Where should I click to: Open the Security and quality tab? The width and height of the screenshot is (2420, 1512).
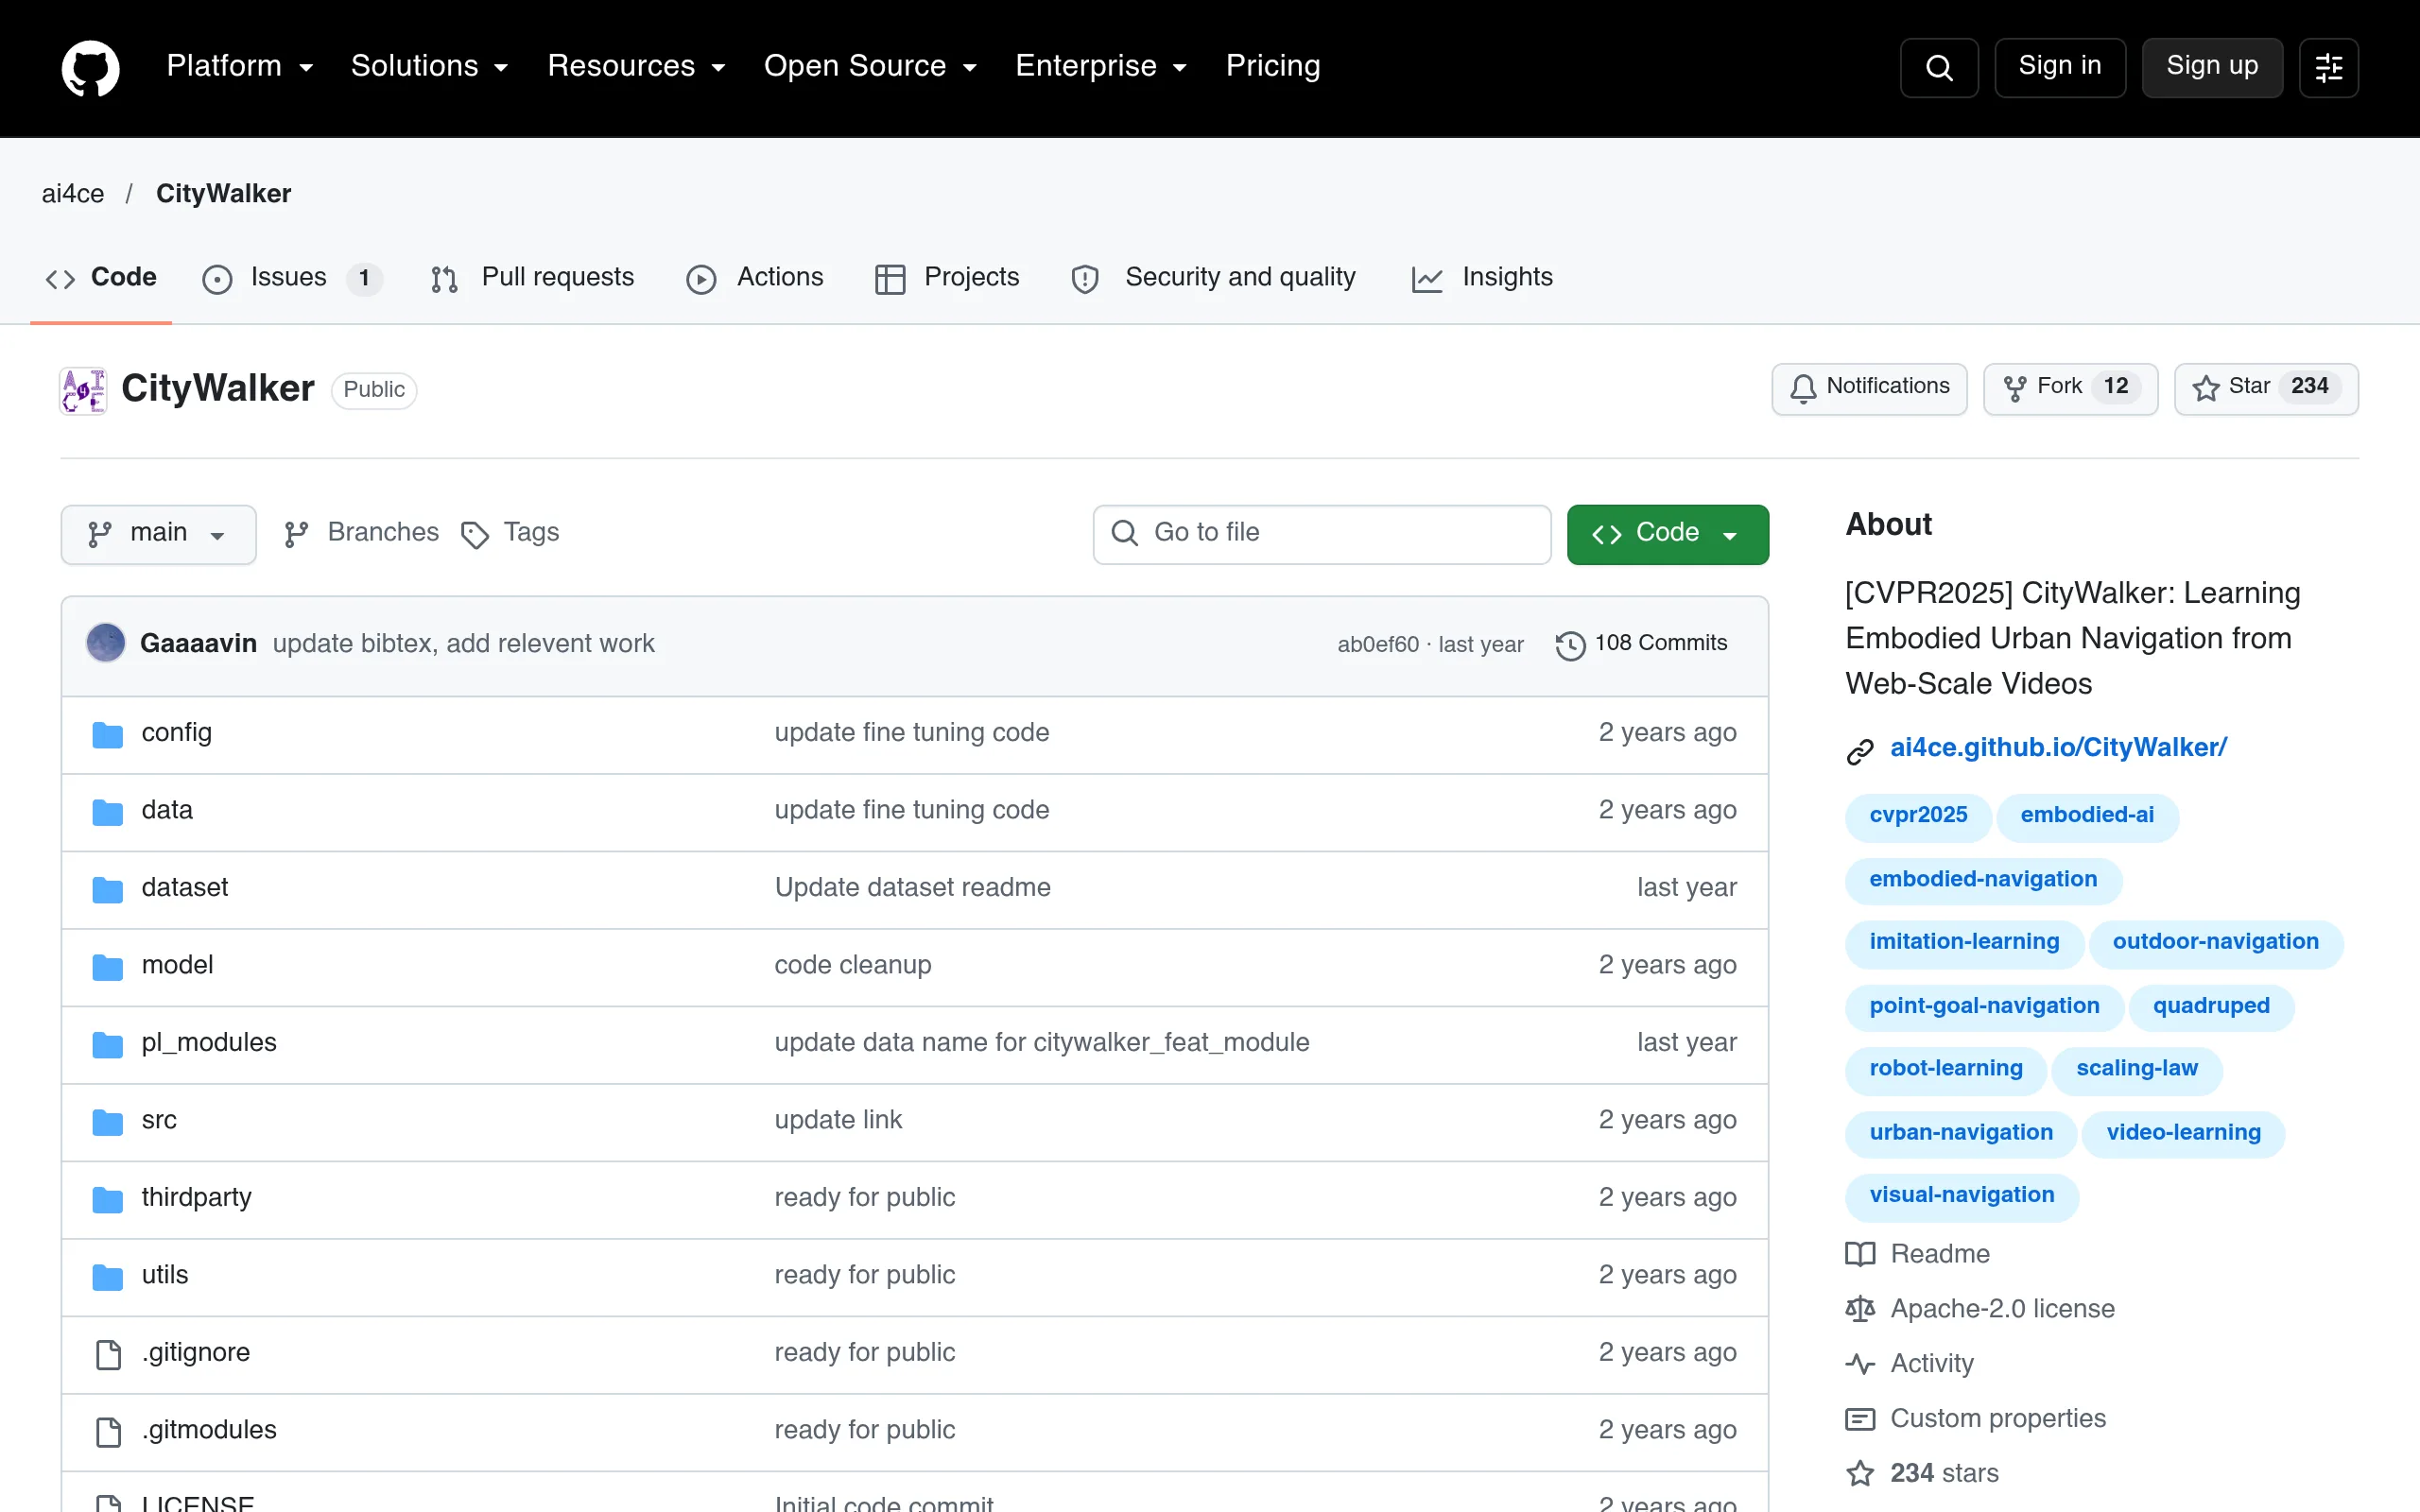(1213, 278)
